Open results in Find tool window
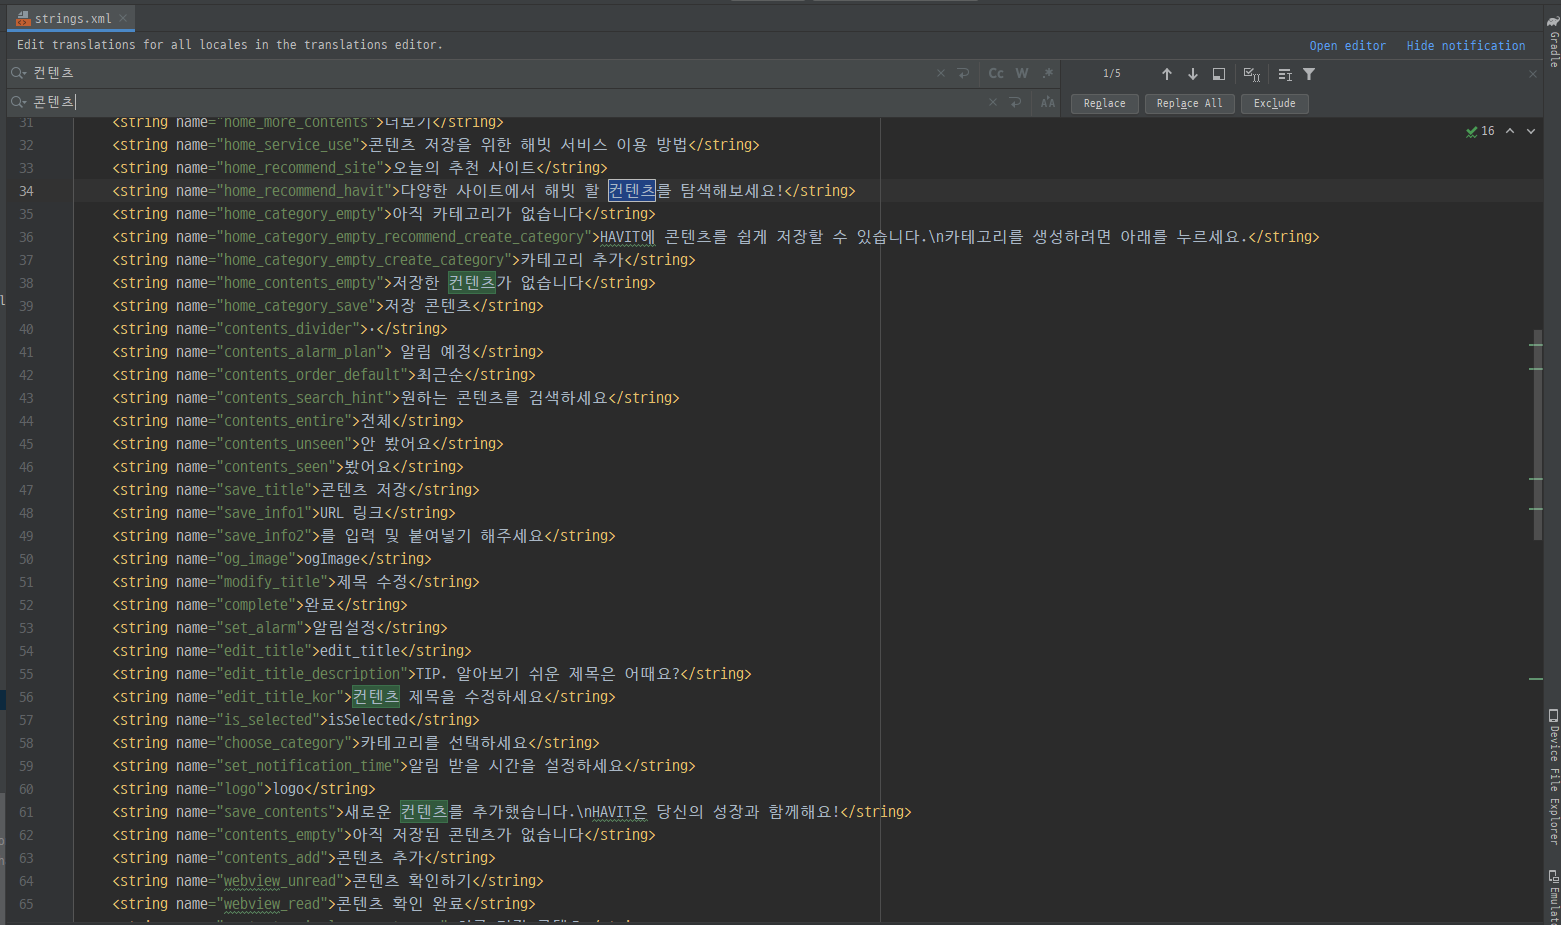Screen dimensions: 1561x925 (x=1218, y=72)
